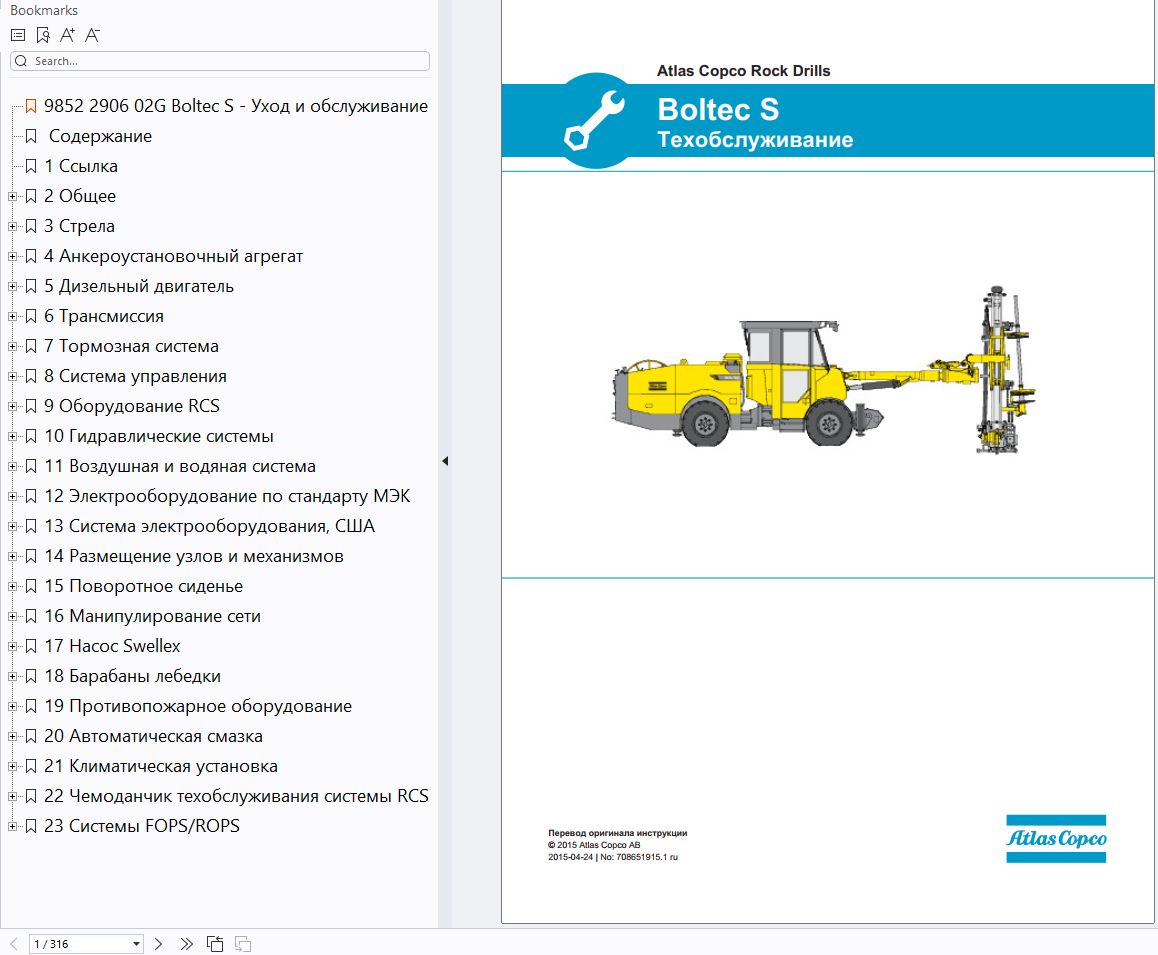Screen dimensions: 1158x955
Task: Click bookmark icon beside Содержание
Action: 31,136
